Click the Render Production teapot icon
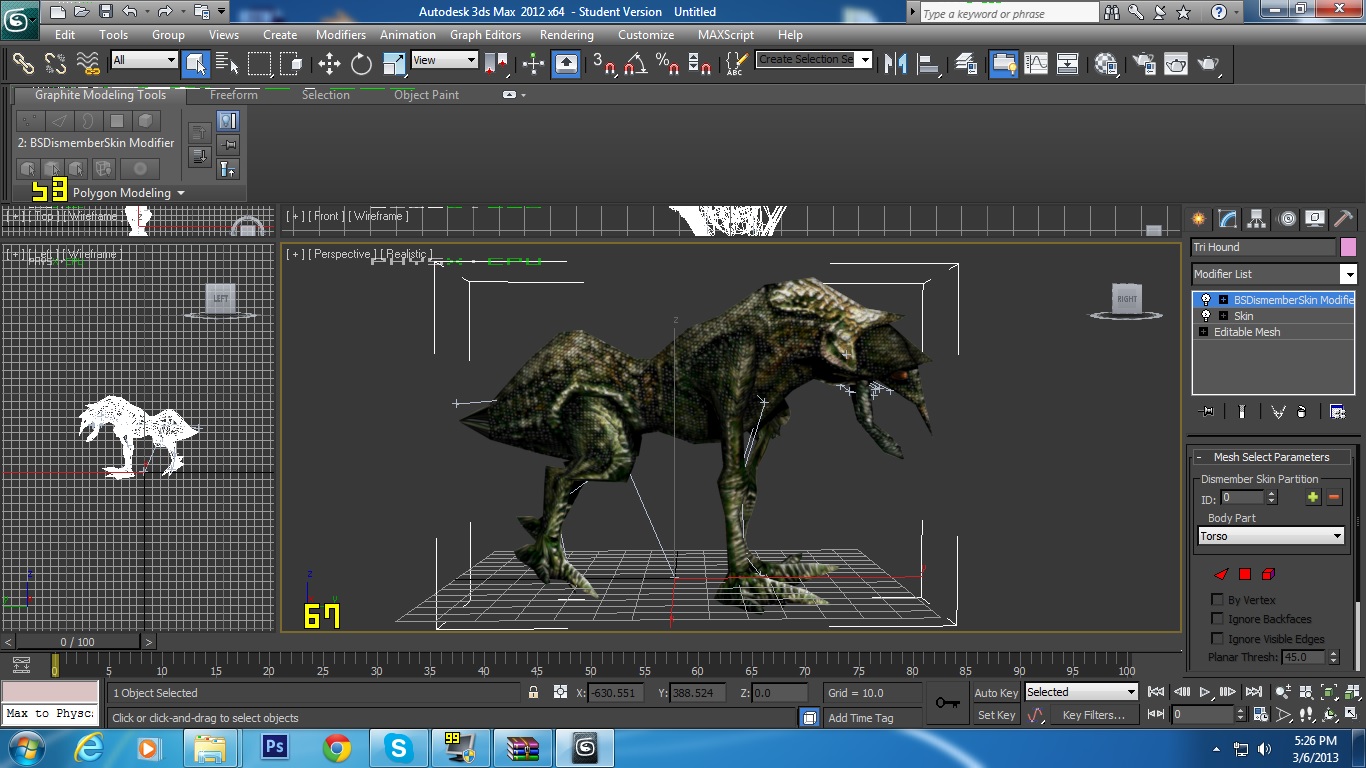 point(1209,64)
